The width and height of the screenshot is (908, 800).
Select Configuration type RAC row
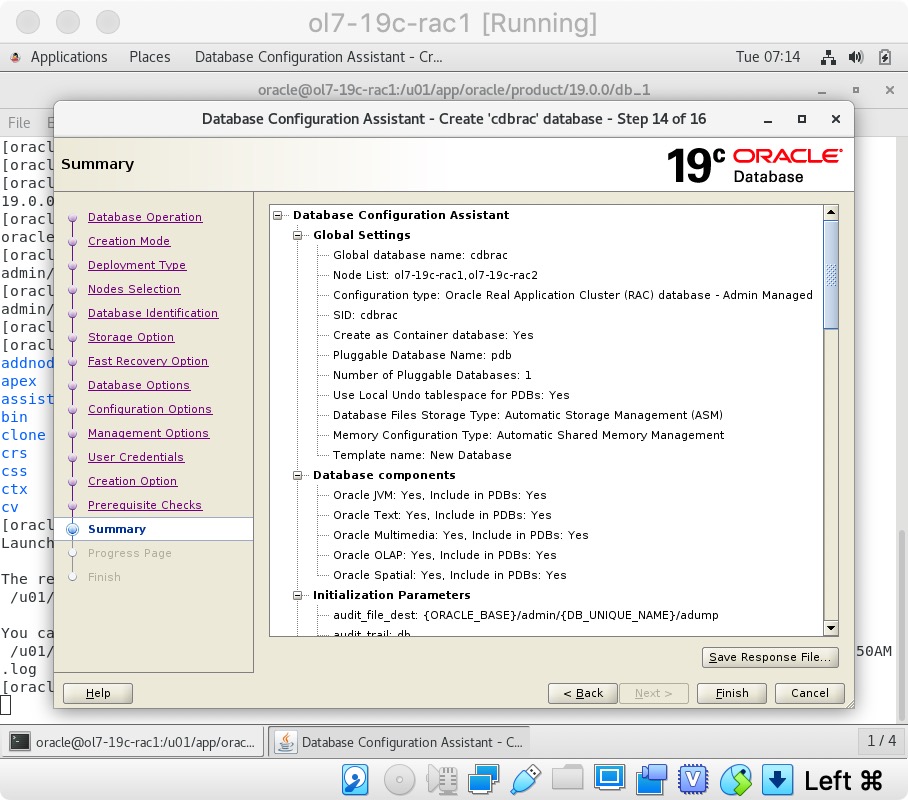click(573, 295)
